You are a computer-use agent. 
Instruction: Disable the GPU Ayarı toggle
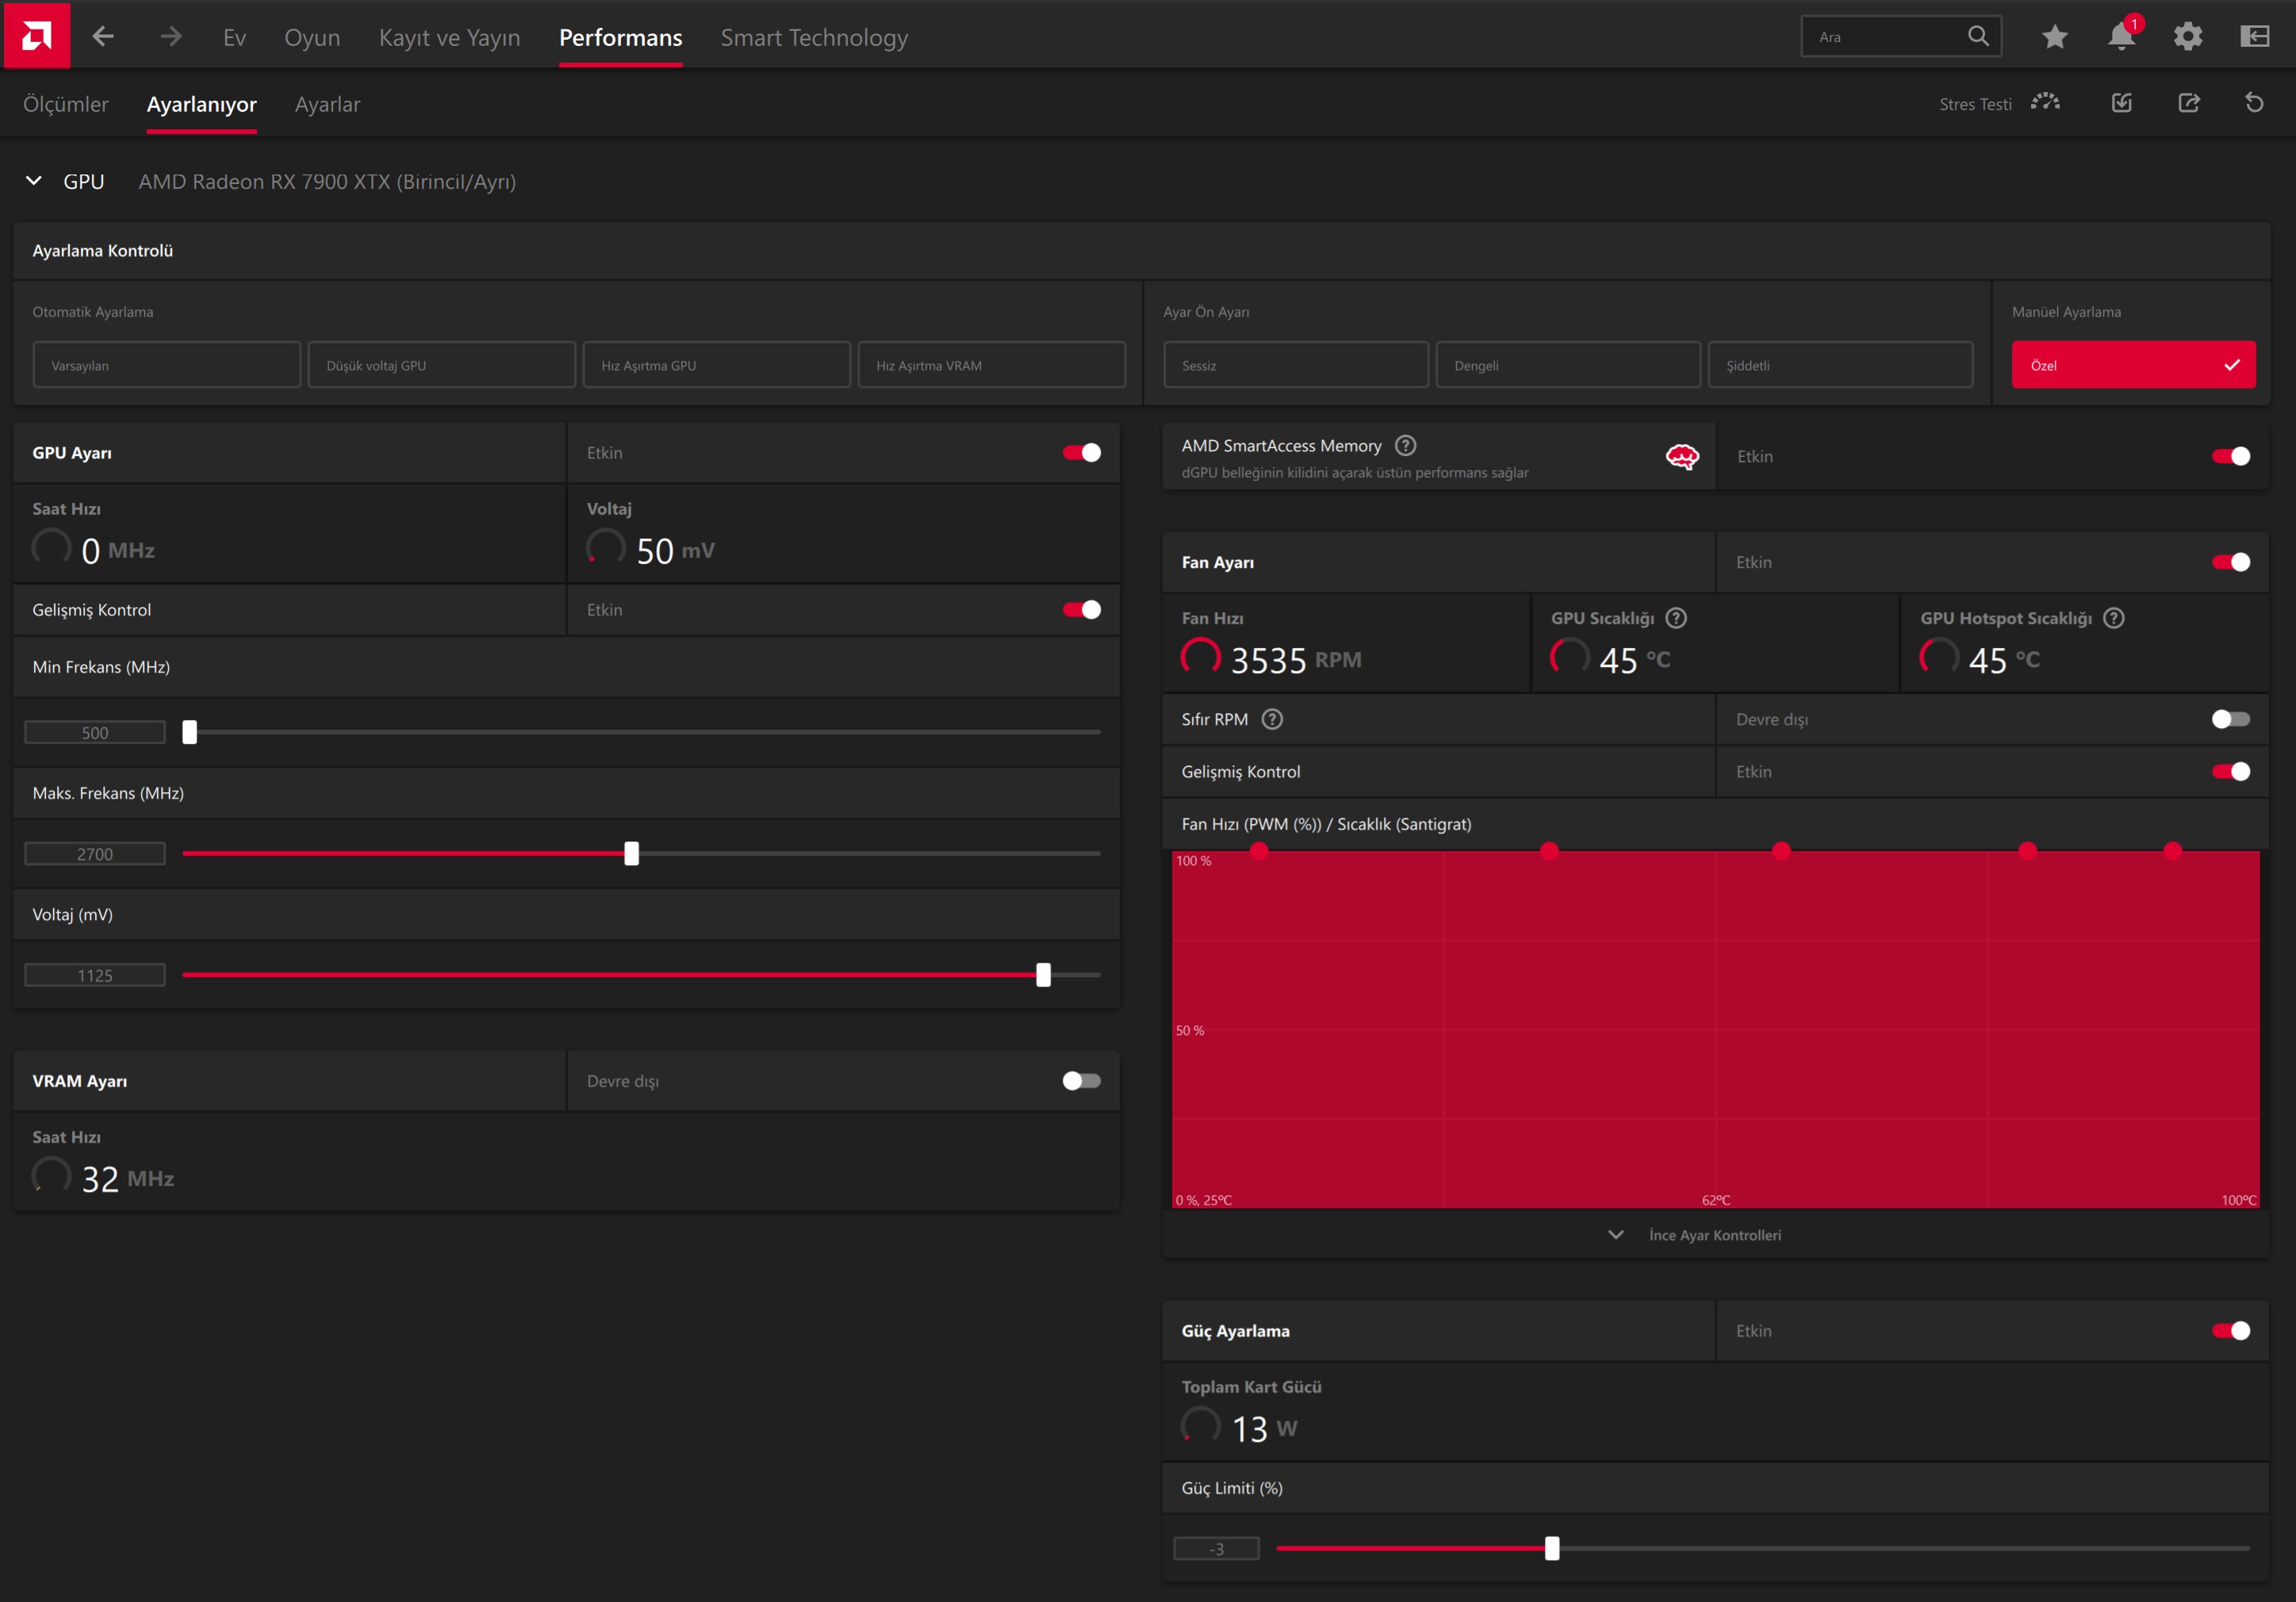coord(1081,453)
